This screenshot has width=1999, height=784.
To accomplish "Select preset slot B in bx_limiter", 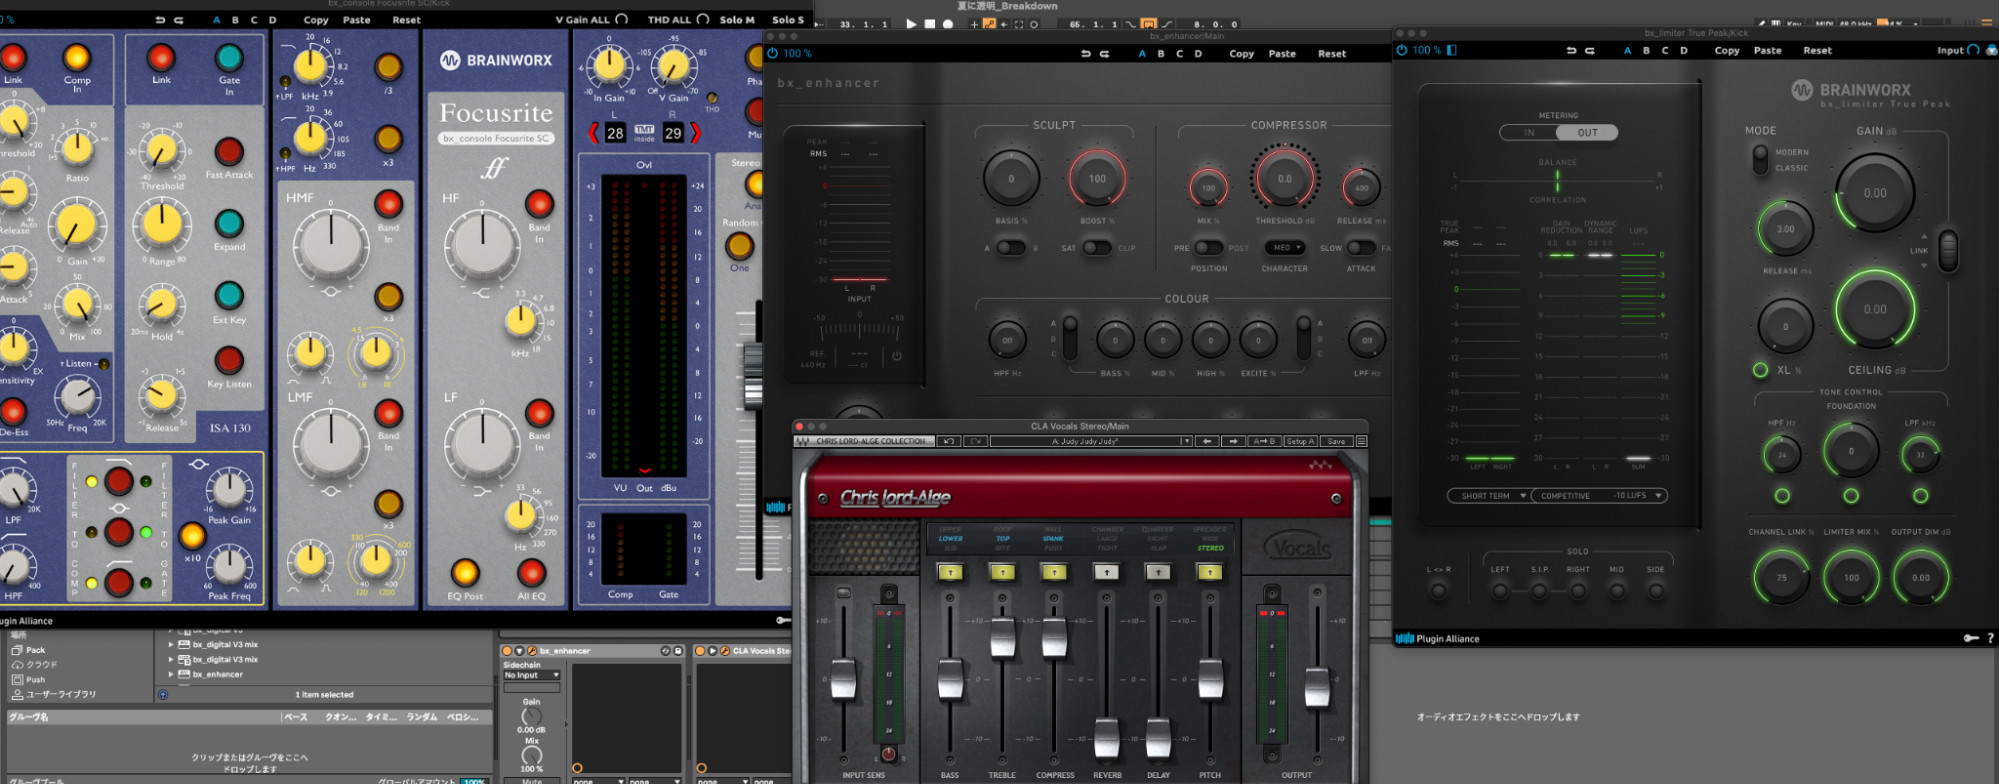I will point(1646,50).
